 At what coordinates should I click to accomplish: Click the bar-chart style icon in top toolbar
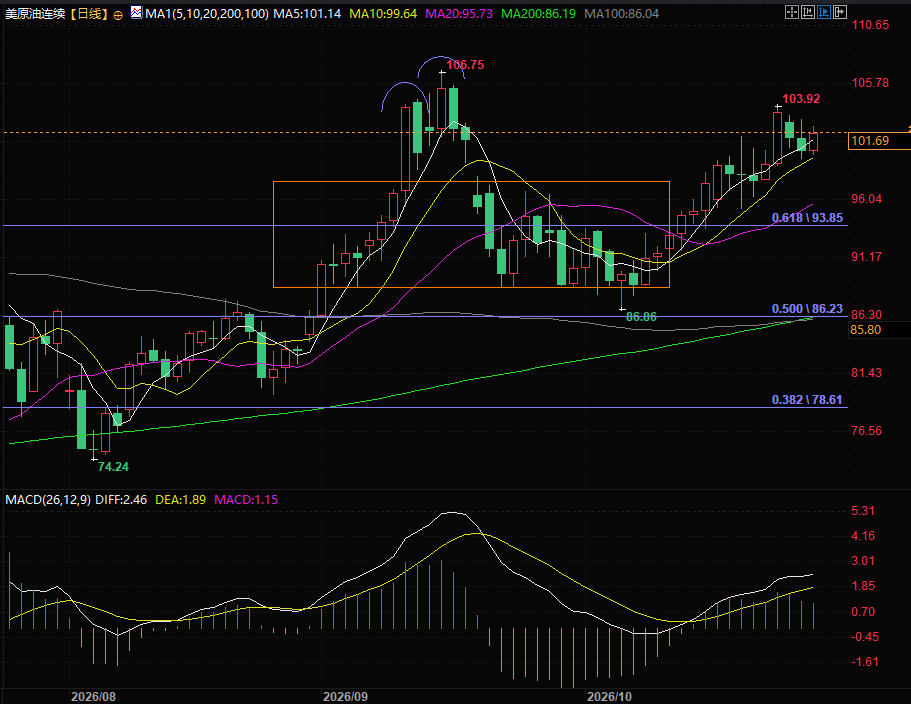coord(808,12)
